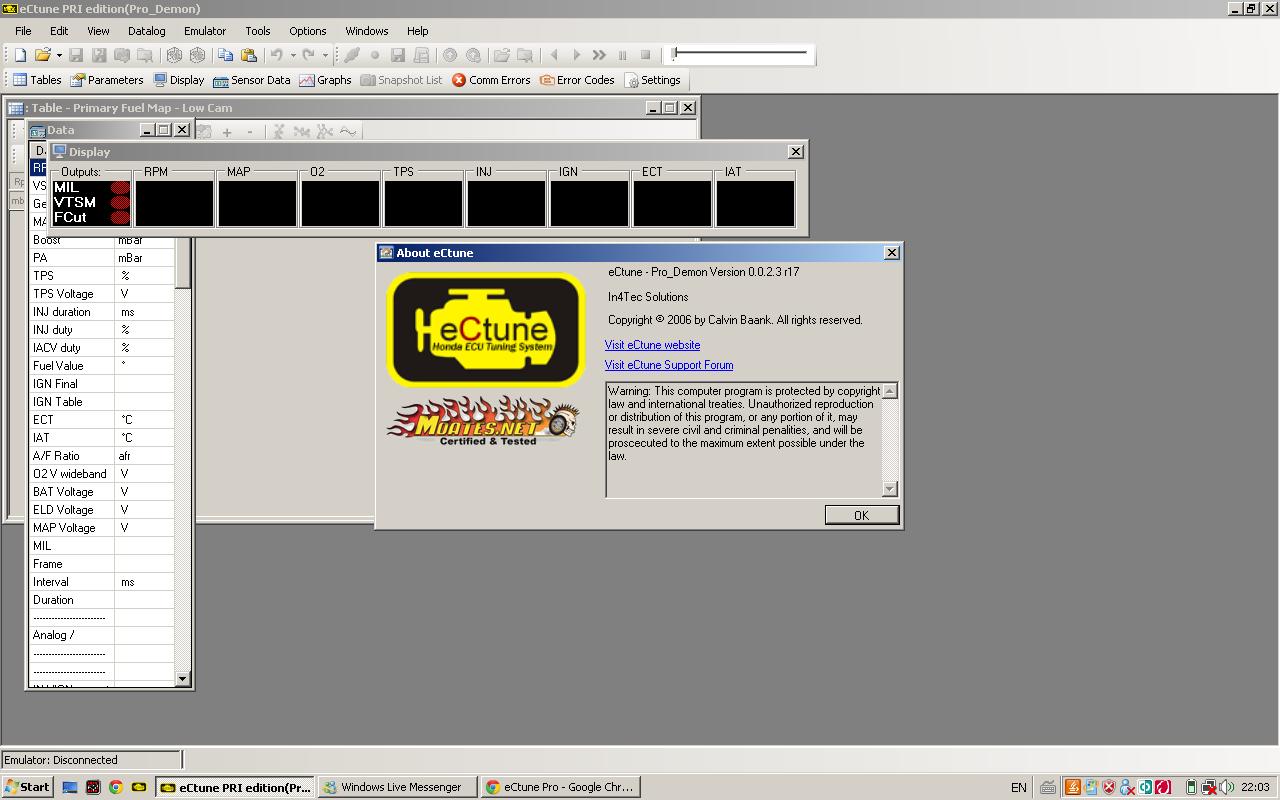Screen dimensions: 1280x800
Task: Open the Sensor Data window
Action: pos(252,80)
